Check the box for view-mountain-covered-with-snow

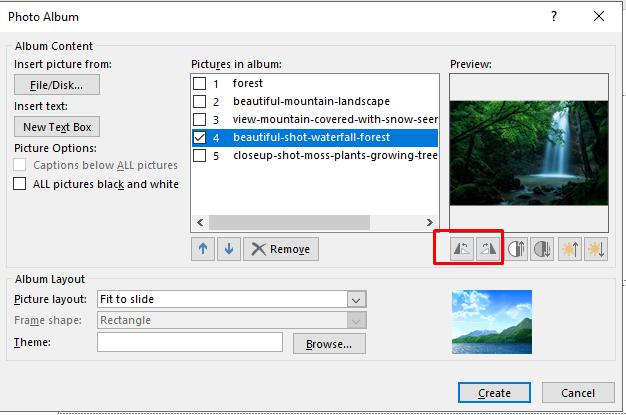pos(200,119)
